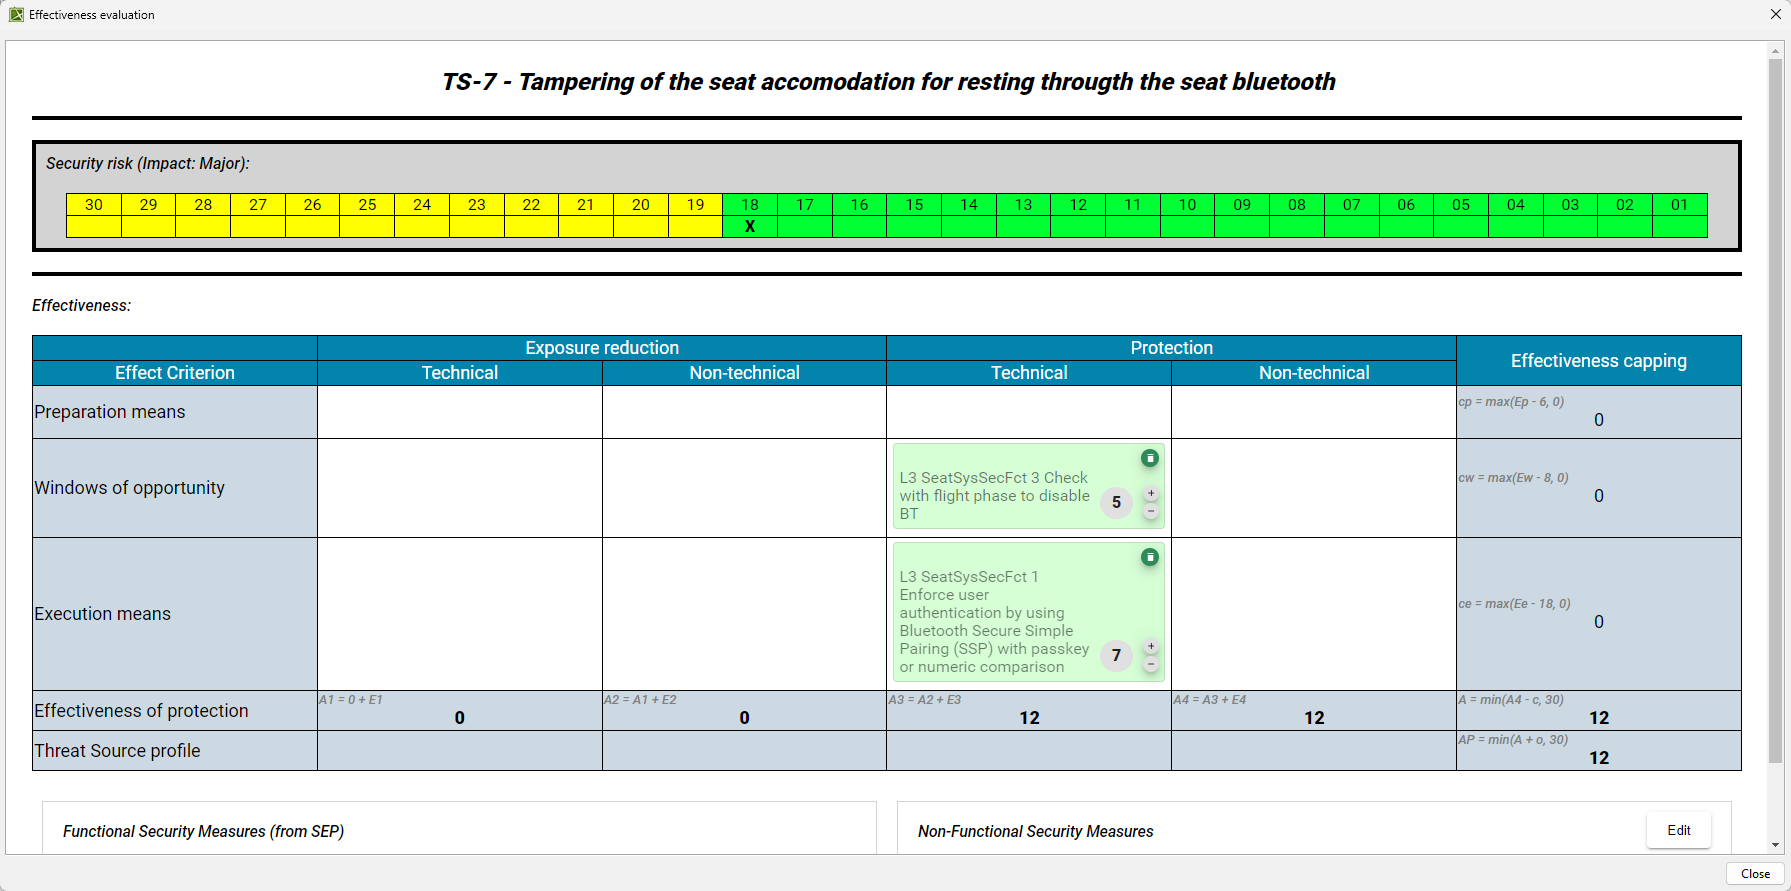The width and height of the screenshot is (1791, 891).
Task: Click the green risk level 01 cell
Action: (x=1679, y=215)
